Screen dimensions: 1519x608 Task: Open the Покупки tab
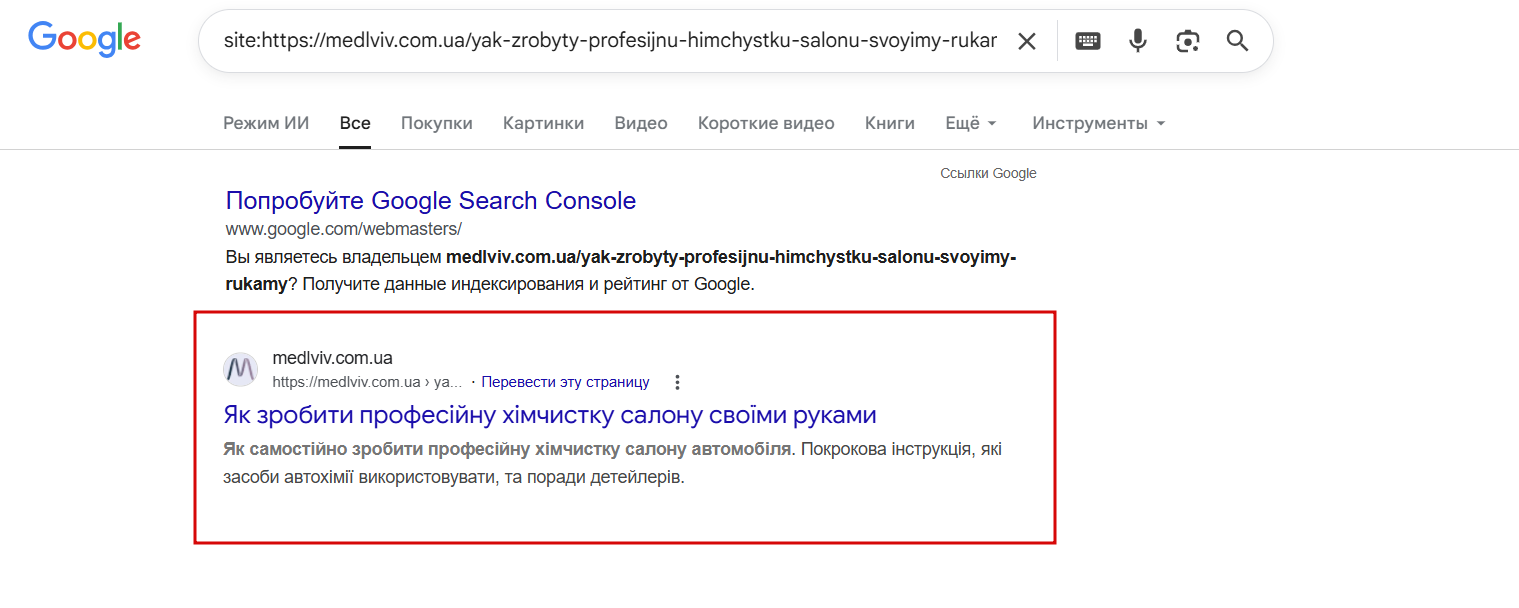[436, 123]
